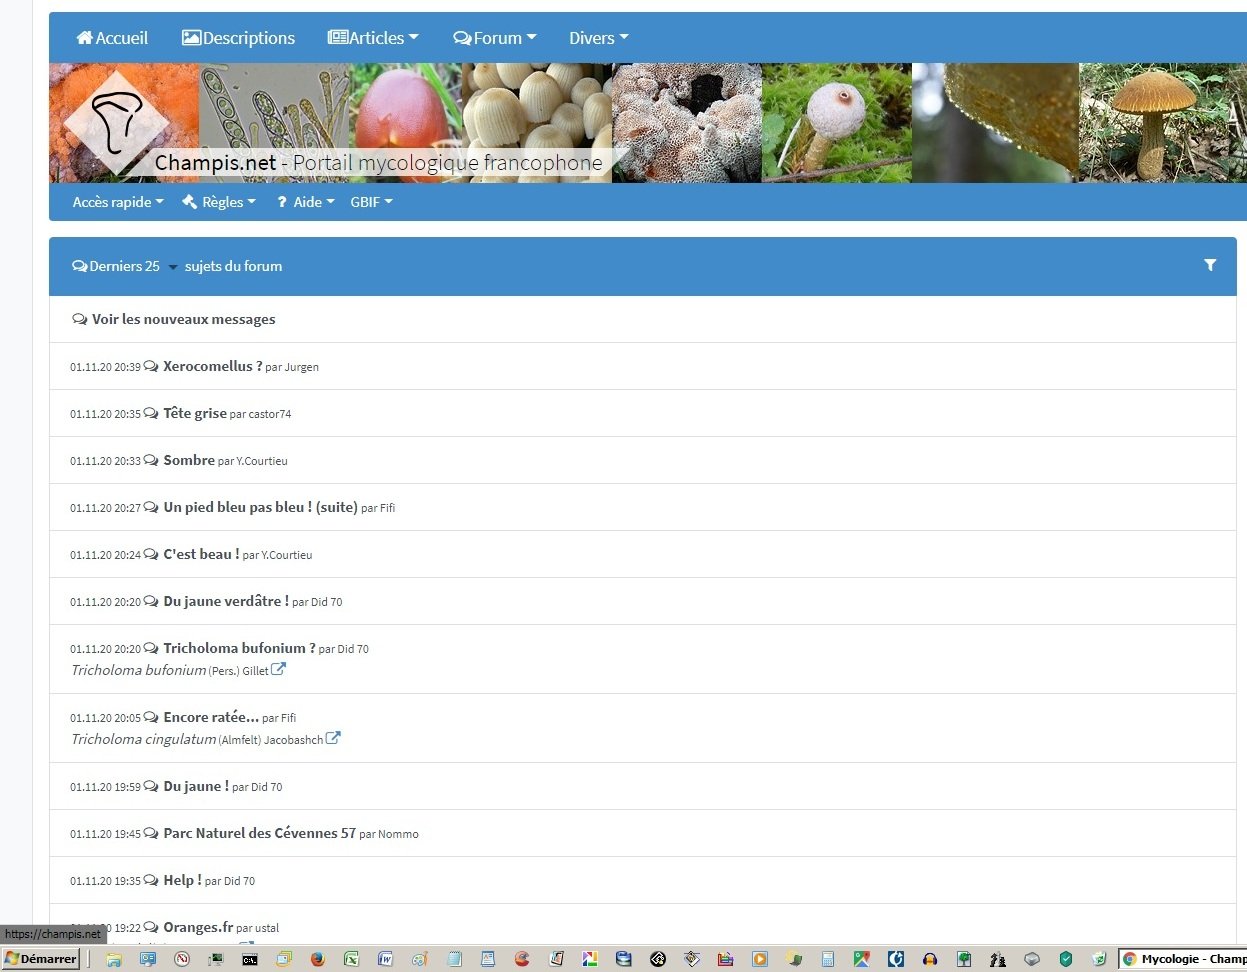
Task: Open Excel from the taskbar
Action: [x=351, y=959]
